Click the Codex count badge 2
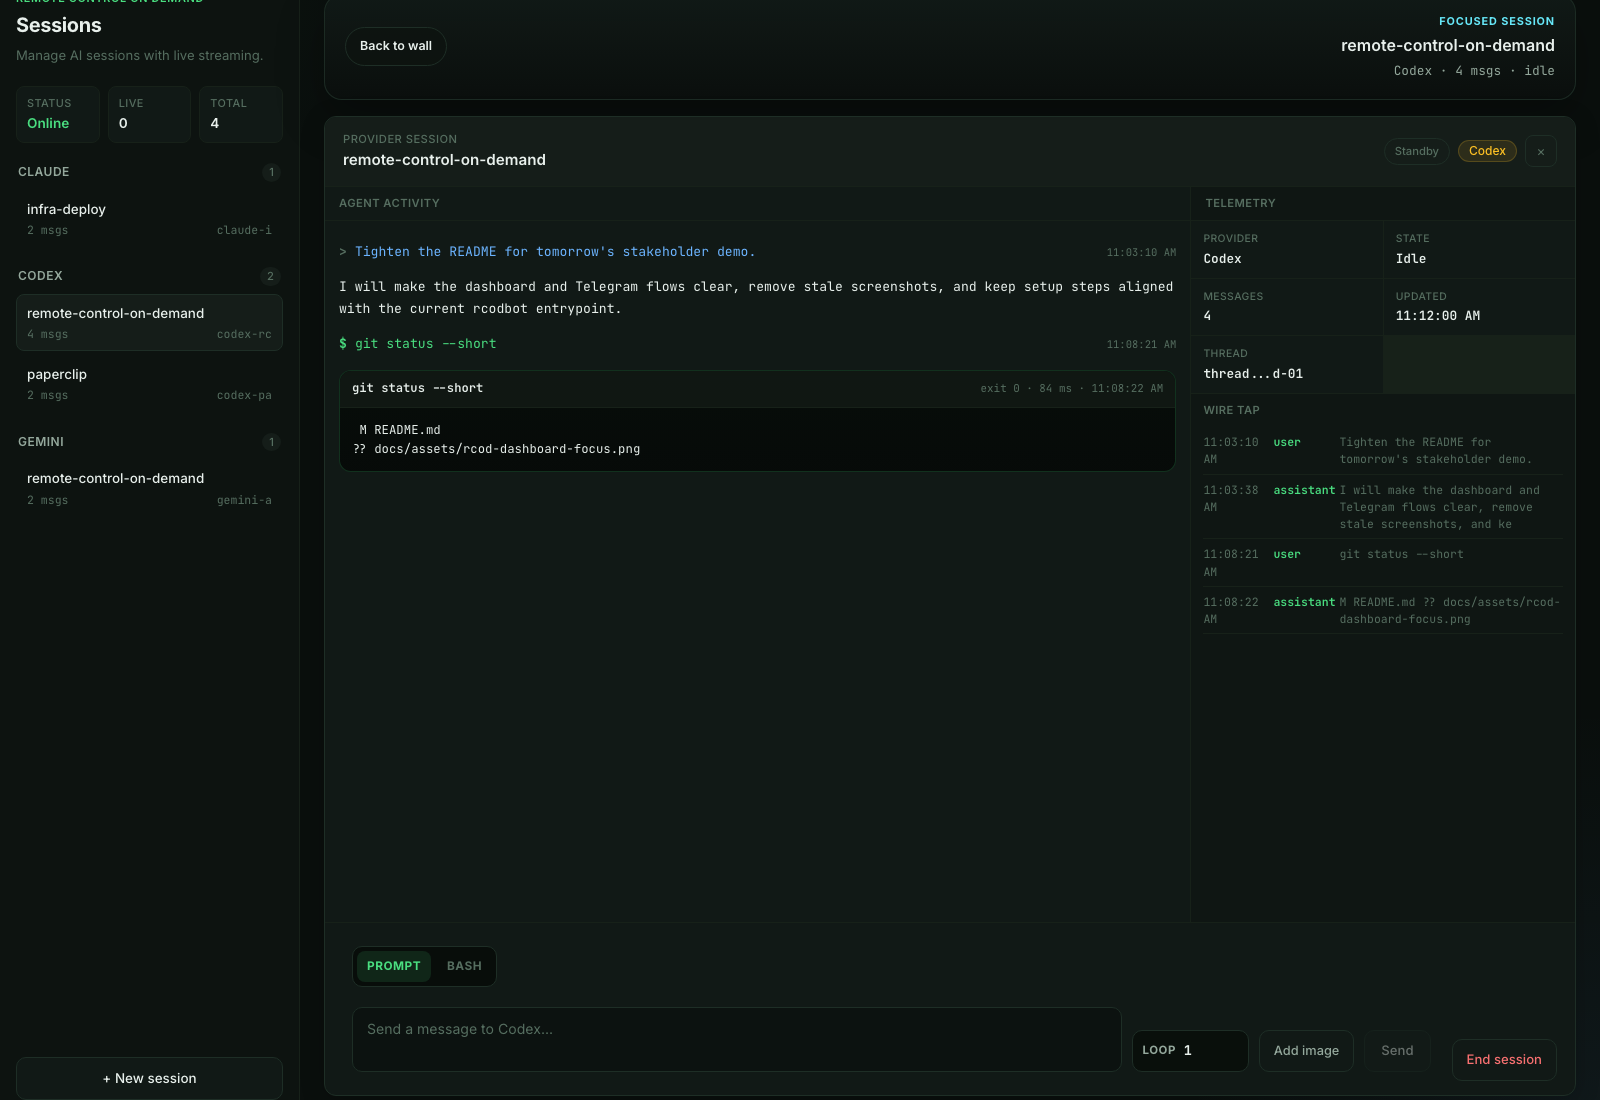The height and width of the screenshot is (1100, 1600). pyautogui.click(x=270, y=276)
